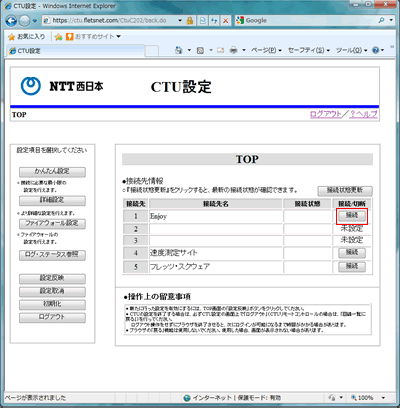This screenshot has width=400, height=408.
Task: Expand the address bar history dropdown
Action: click(x=180, y=20)
